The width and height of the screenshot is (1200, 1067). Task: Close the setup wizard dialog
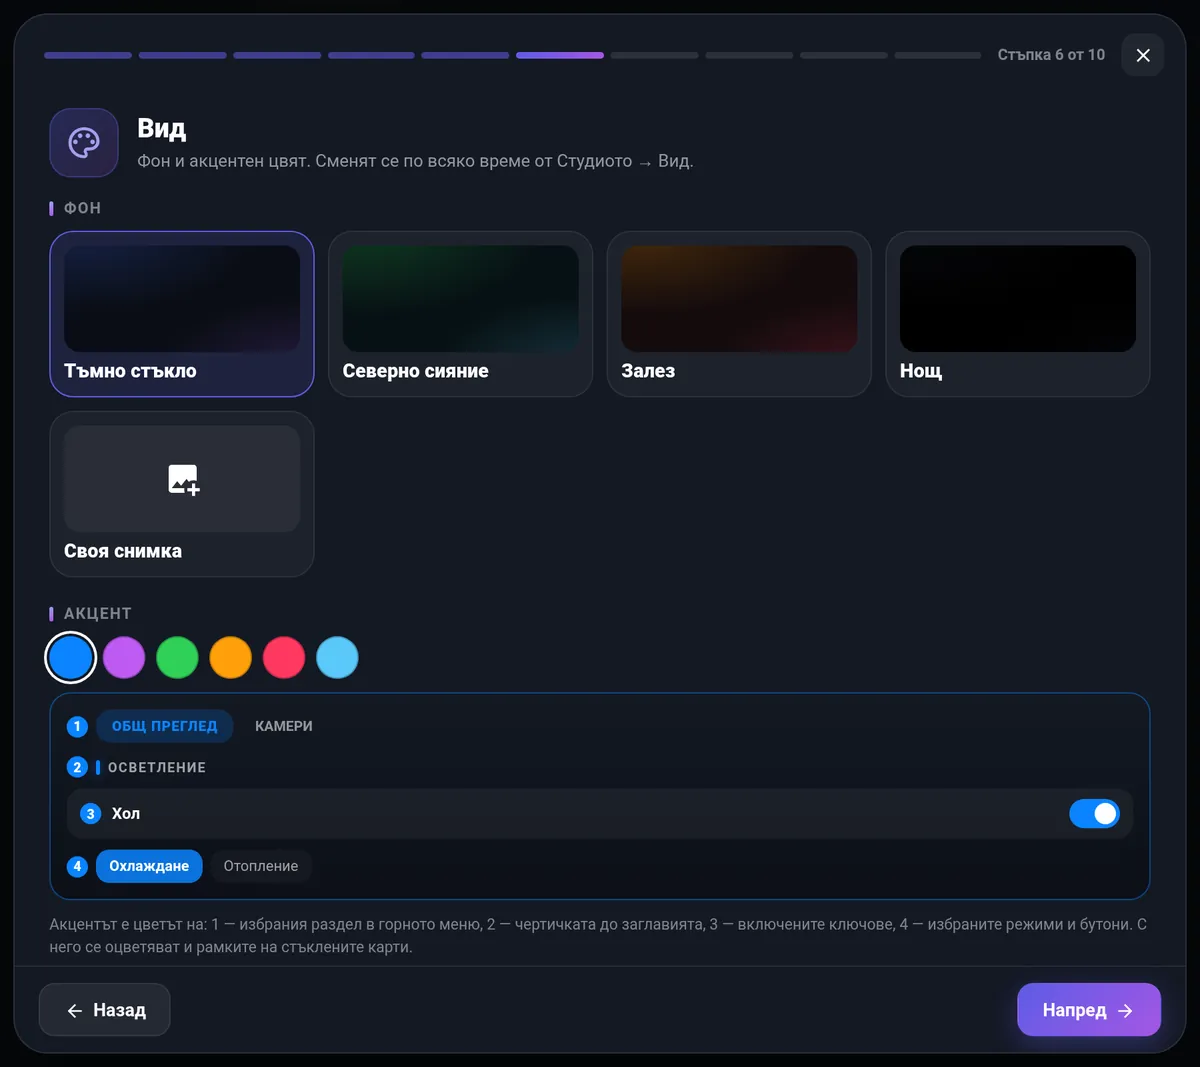[x=1143, y=55]
